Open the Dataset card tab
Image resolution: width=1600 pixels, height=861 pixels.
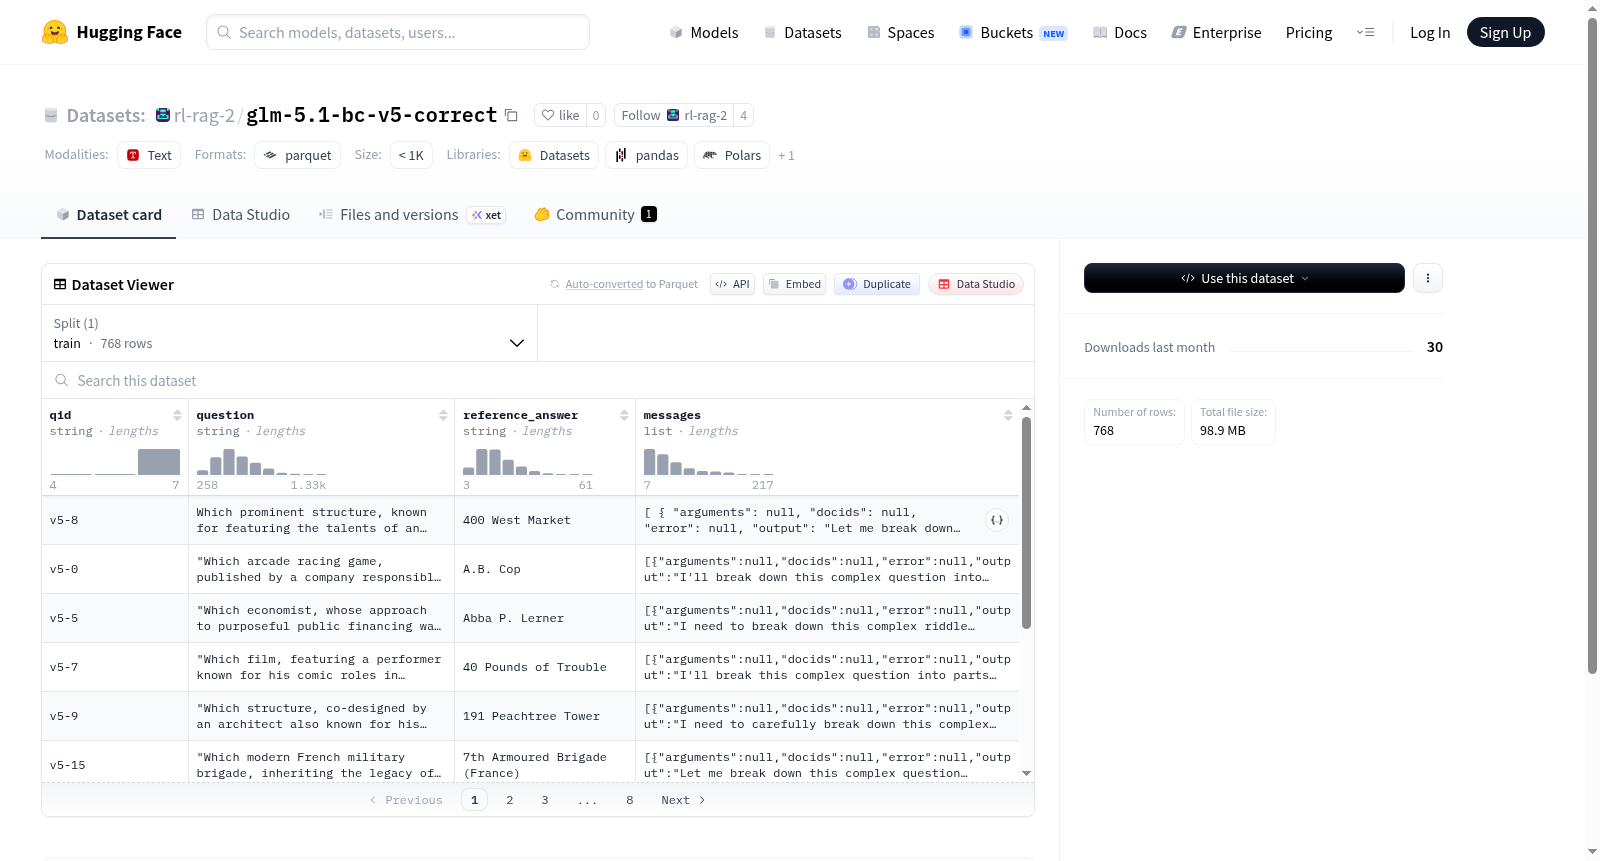click(108, 215)
